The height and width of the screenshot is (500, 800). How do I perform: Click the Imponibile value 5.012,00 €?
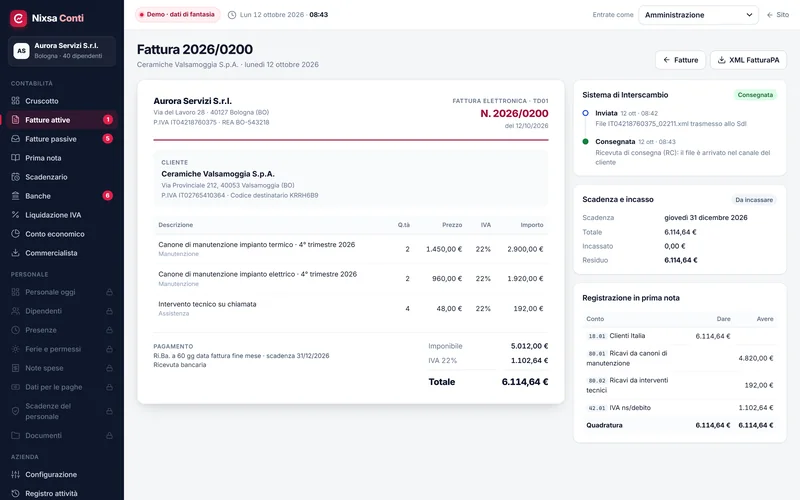(x=530, y=346)
